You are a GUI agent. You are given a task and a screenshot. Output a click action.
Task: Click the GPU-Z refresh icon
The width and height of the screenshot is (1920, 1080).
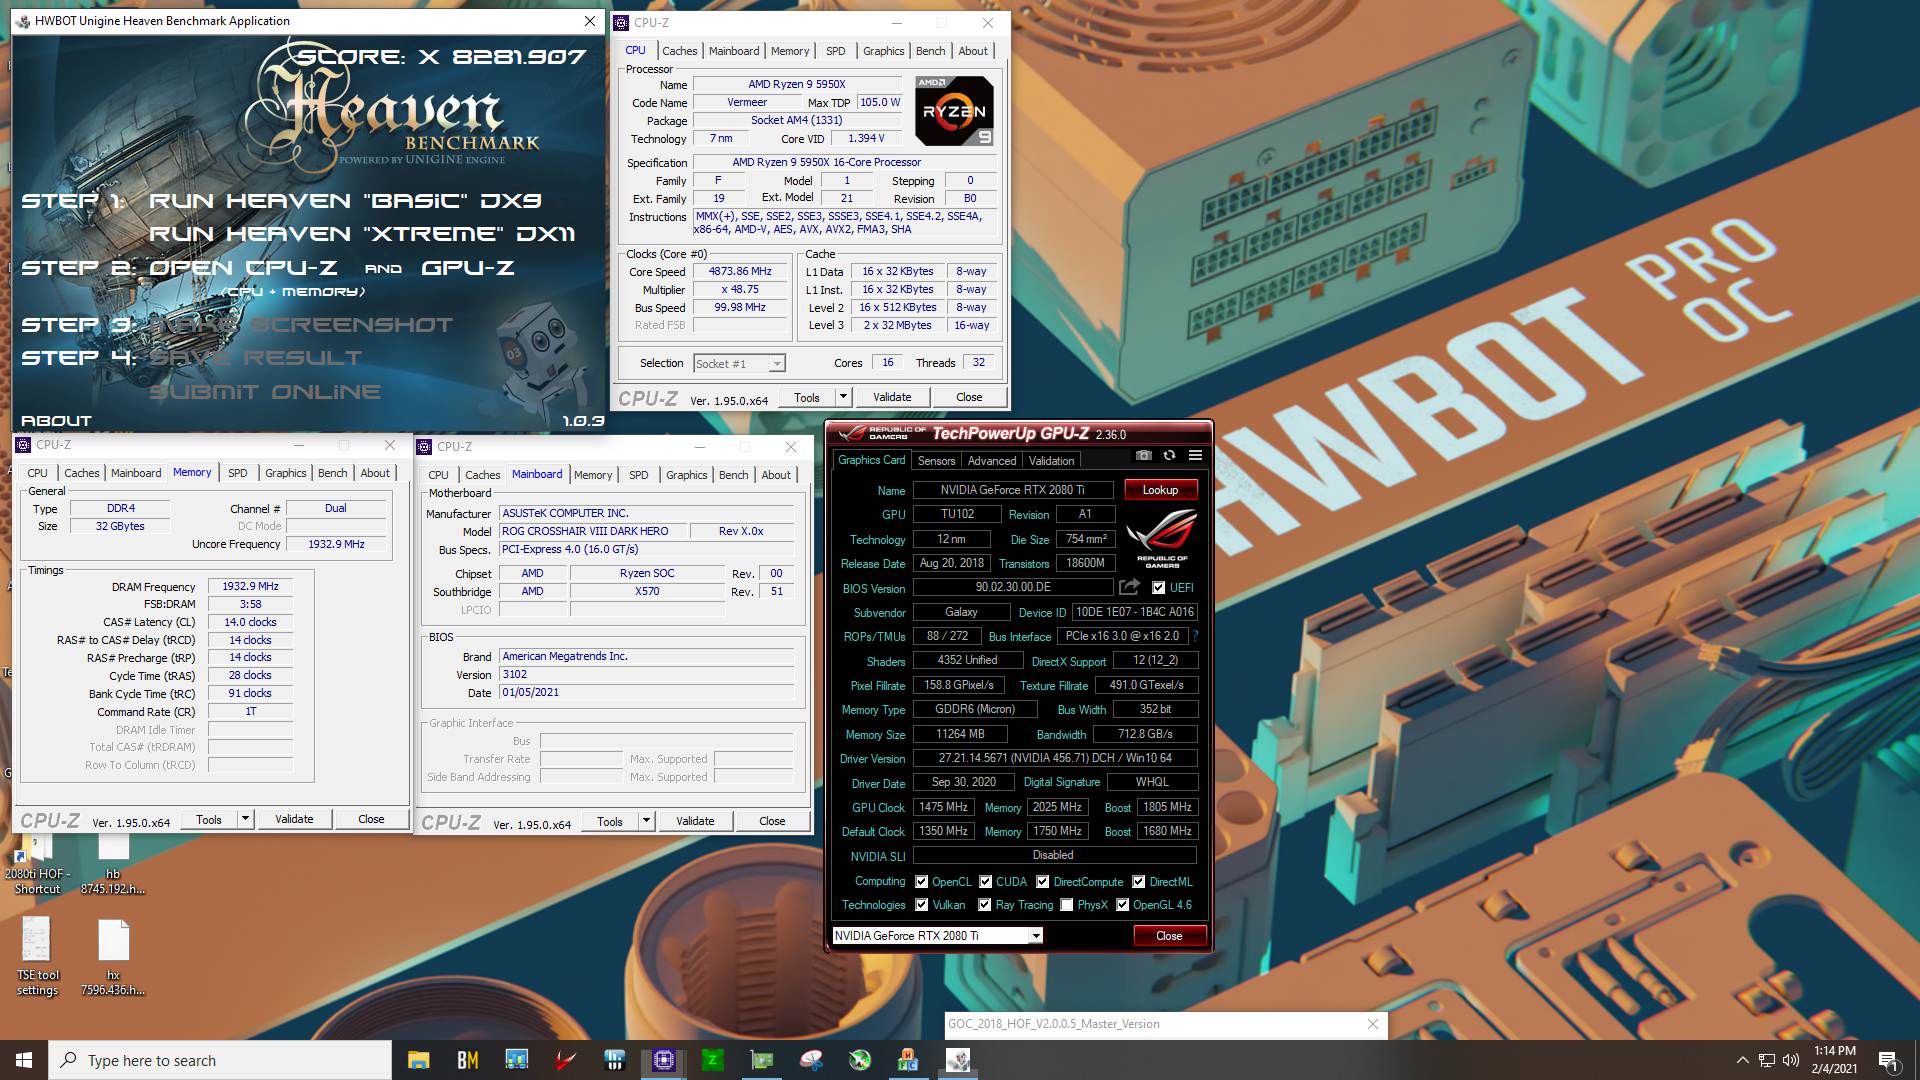pyautogui.click(x=1169, y=456)
